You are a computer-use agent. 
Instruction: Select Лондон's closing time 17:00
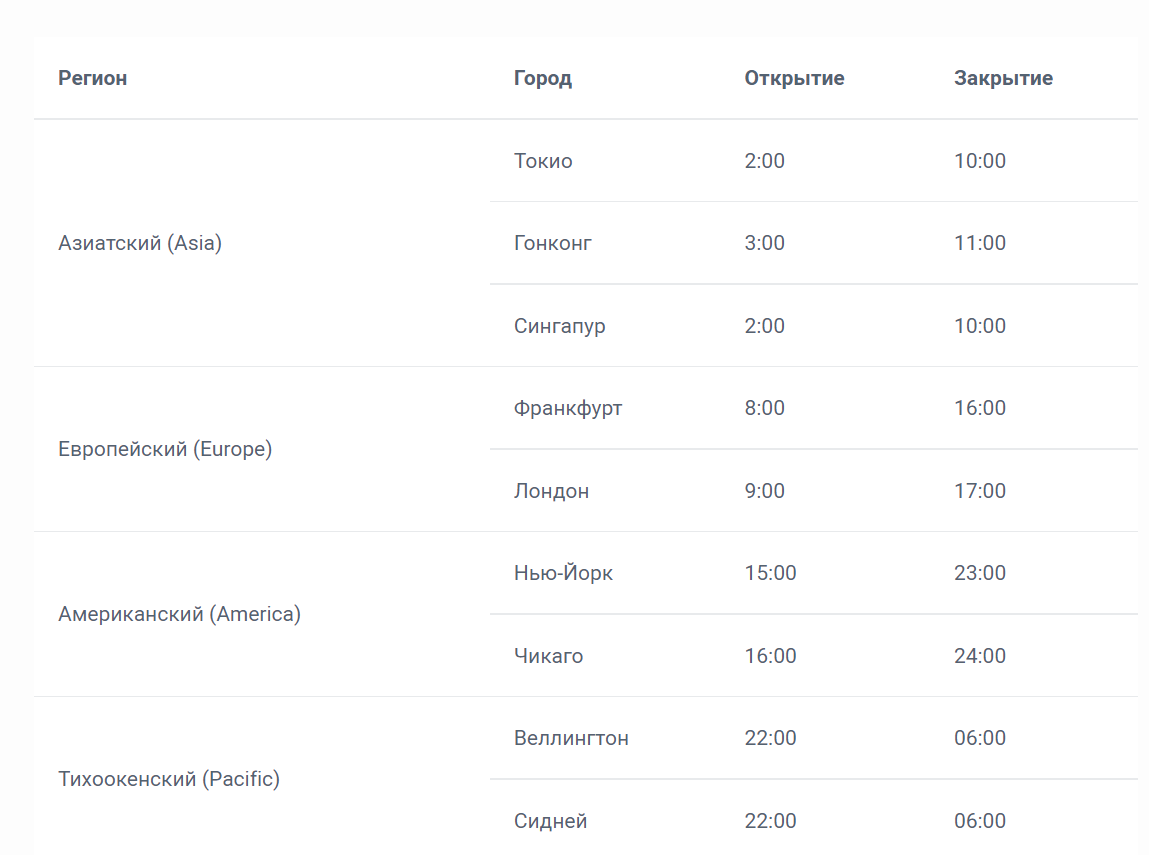980,491
